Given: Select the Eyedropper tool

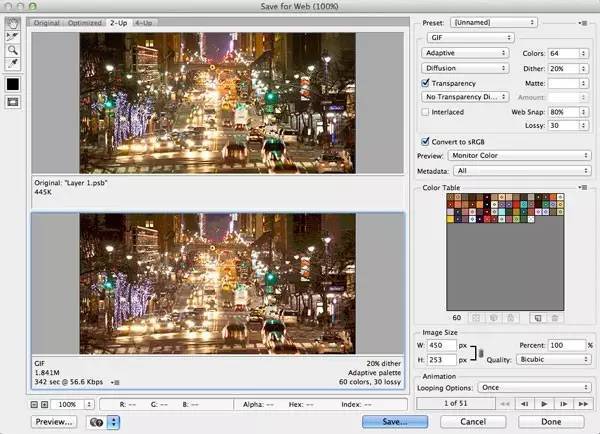Looking at the screenshot, I should pyautogui.click(x=14, y=62).
